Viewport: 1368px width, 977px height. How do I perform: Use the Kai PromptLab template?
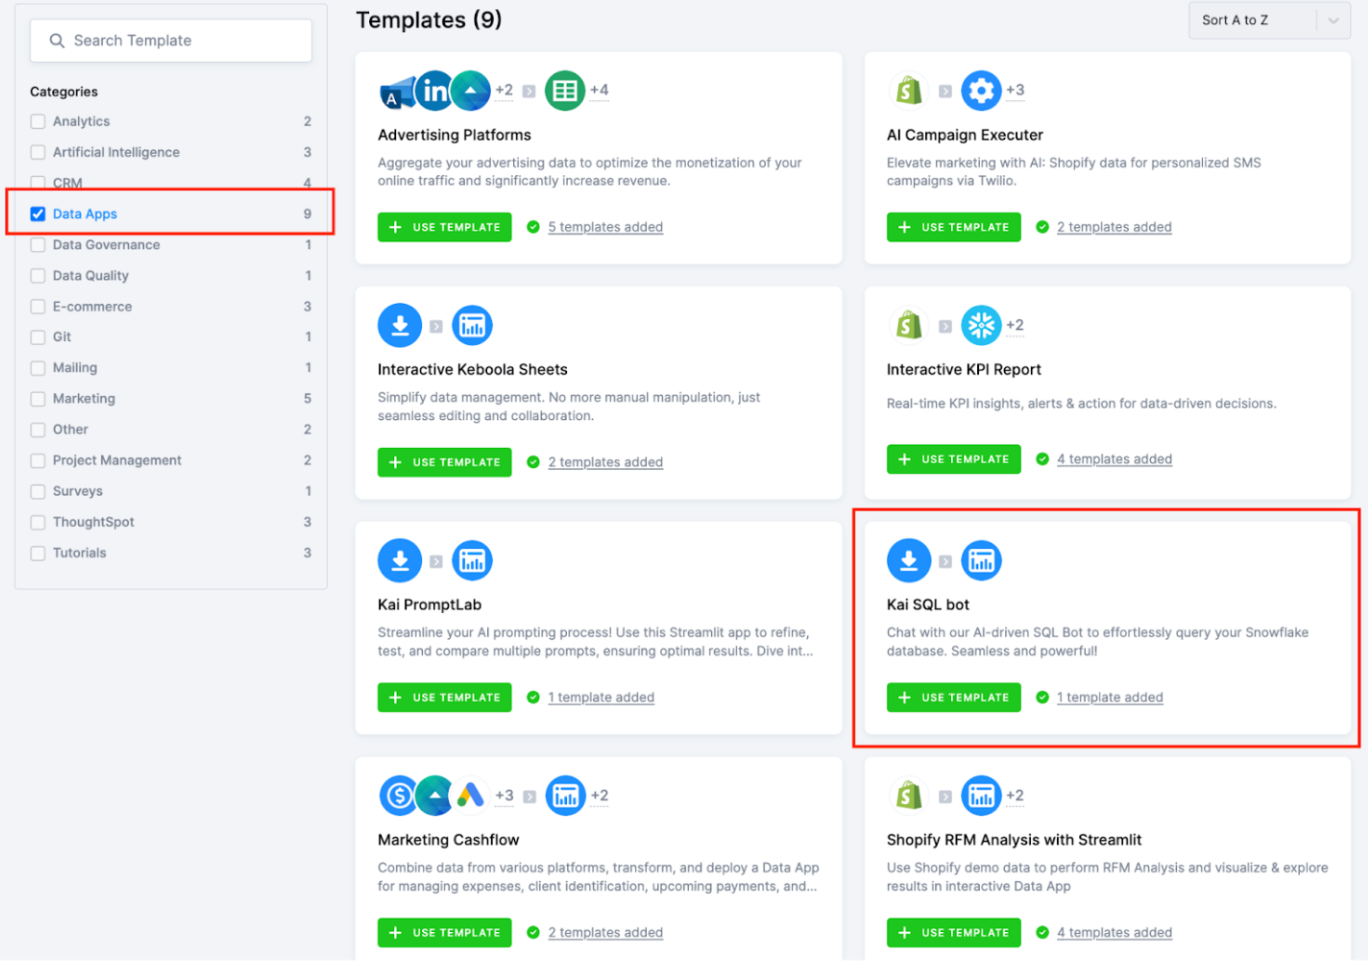click(445, 697)
